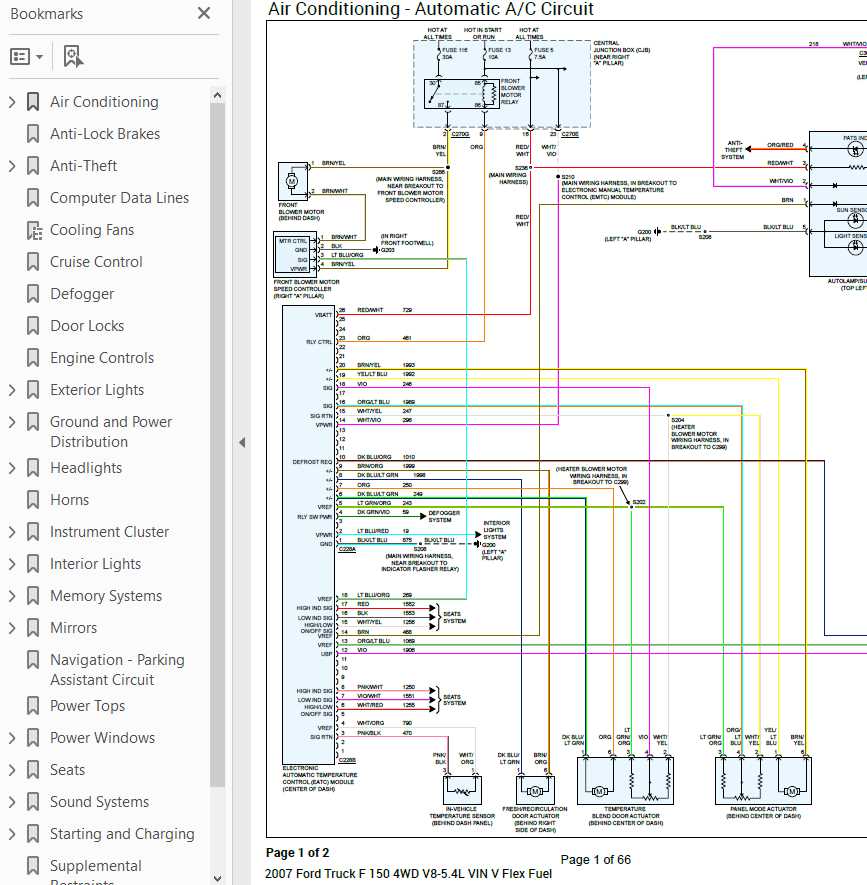867x885 pixels.
Task: Open the Door Locks bookmark
Action: pyautogui.click(x=87, y=326)
